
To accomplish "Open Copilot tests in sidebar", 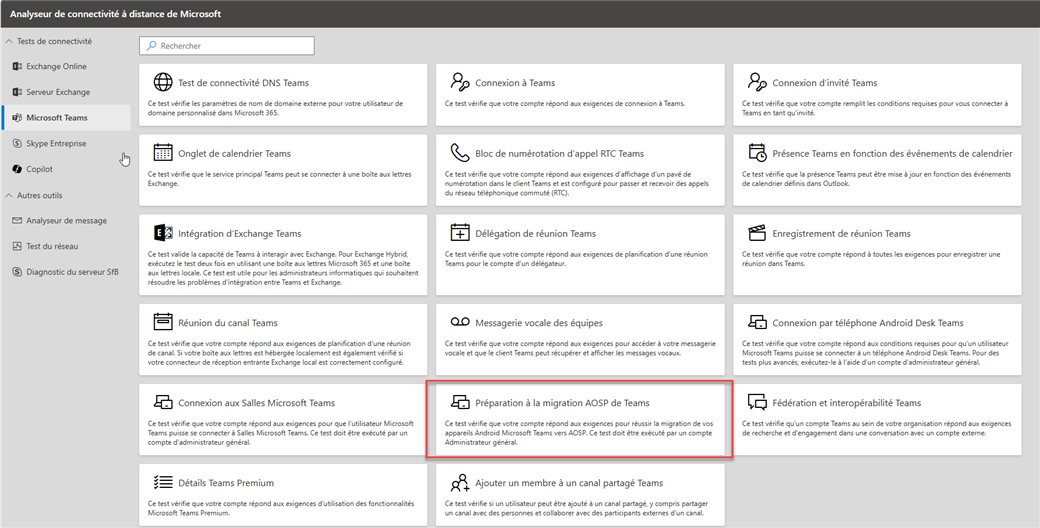I will click(x=66, y=169).
